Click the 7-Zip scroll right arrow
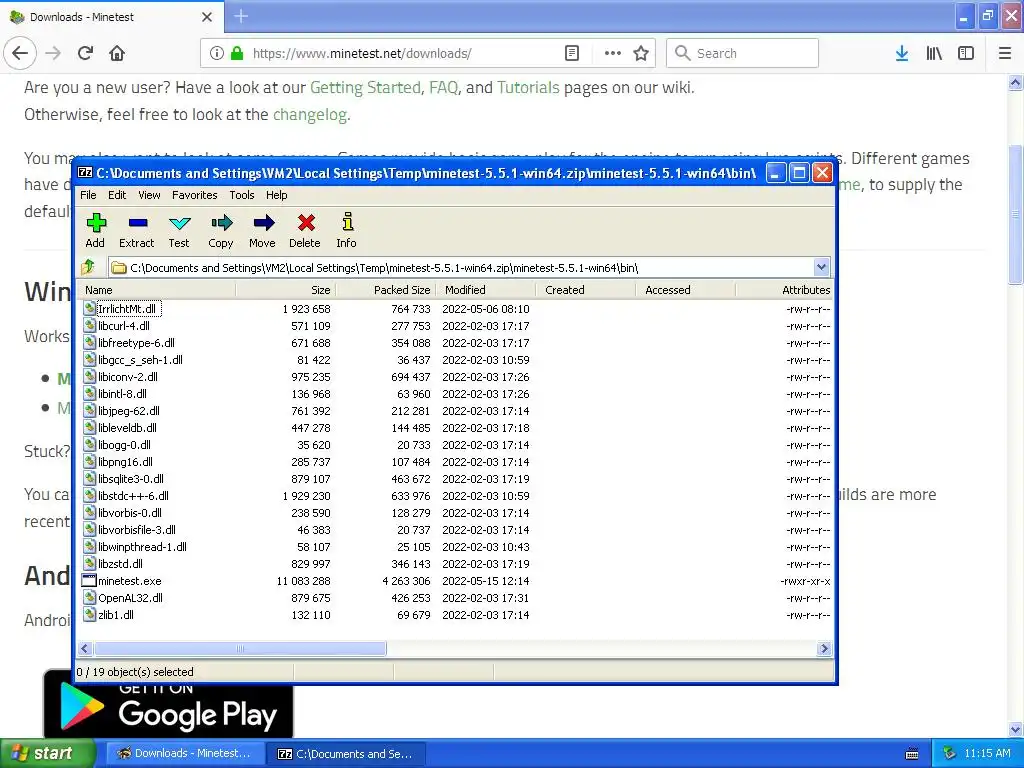The height and width of the screenshot is (768, 1024). pyautogui.click(x=824, y=648)
